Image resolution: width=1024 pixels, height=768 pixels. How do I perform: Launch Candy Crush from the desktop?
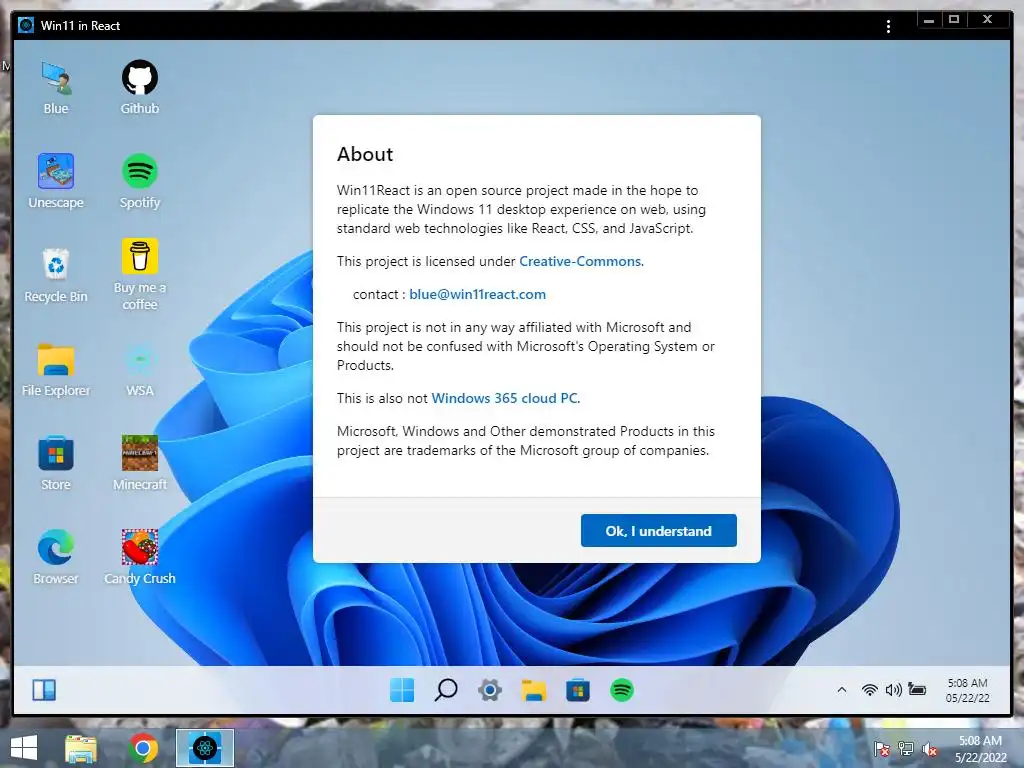pyautogui.click(x=140, y=557)
